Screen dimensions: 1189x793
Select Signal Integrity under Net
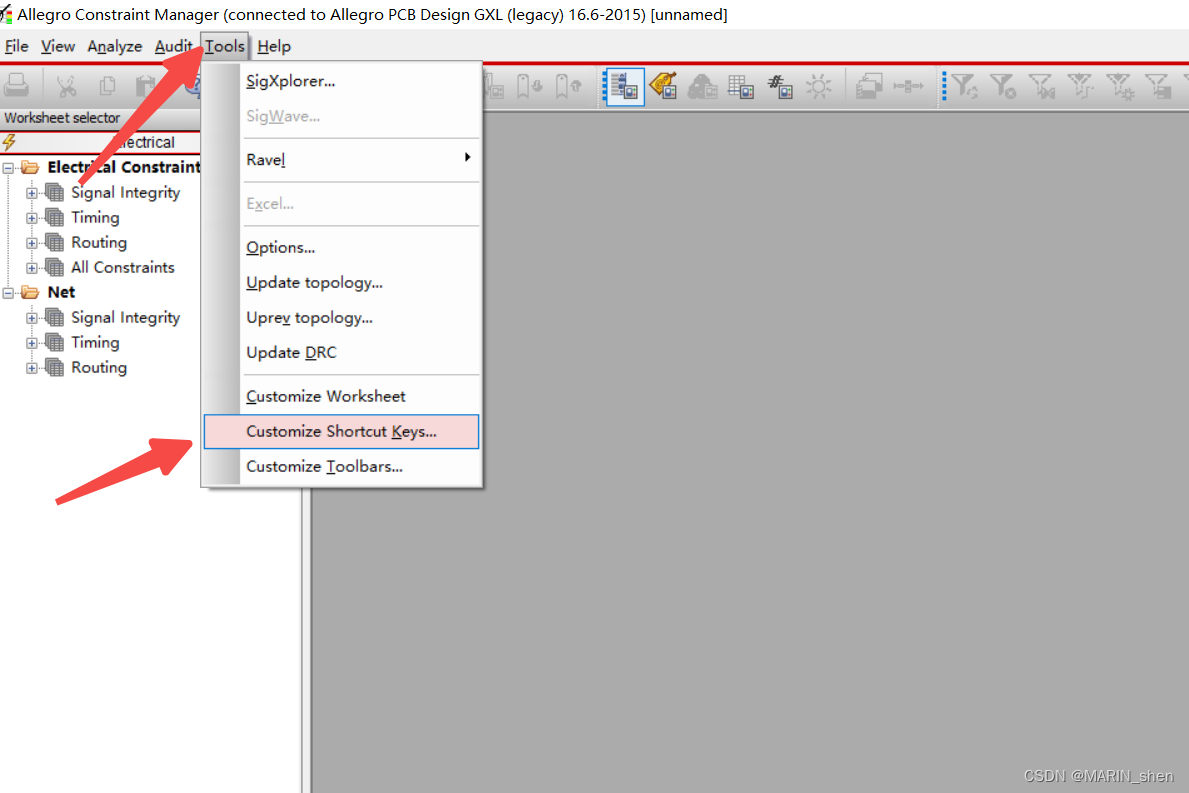tap(125, 318)
